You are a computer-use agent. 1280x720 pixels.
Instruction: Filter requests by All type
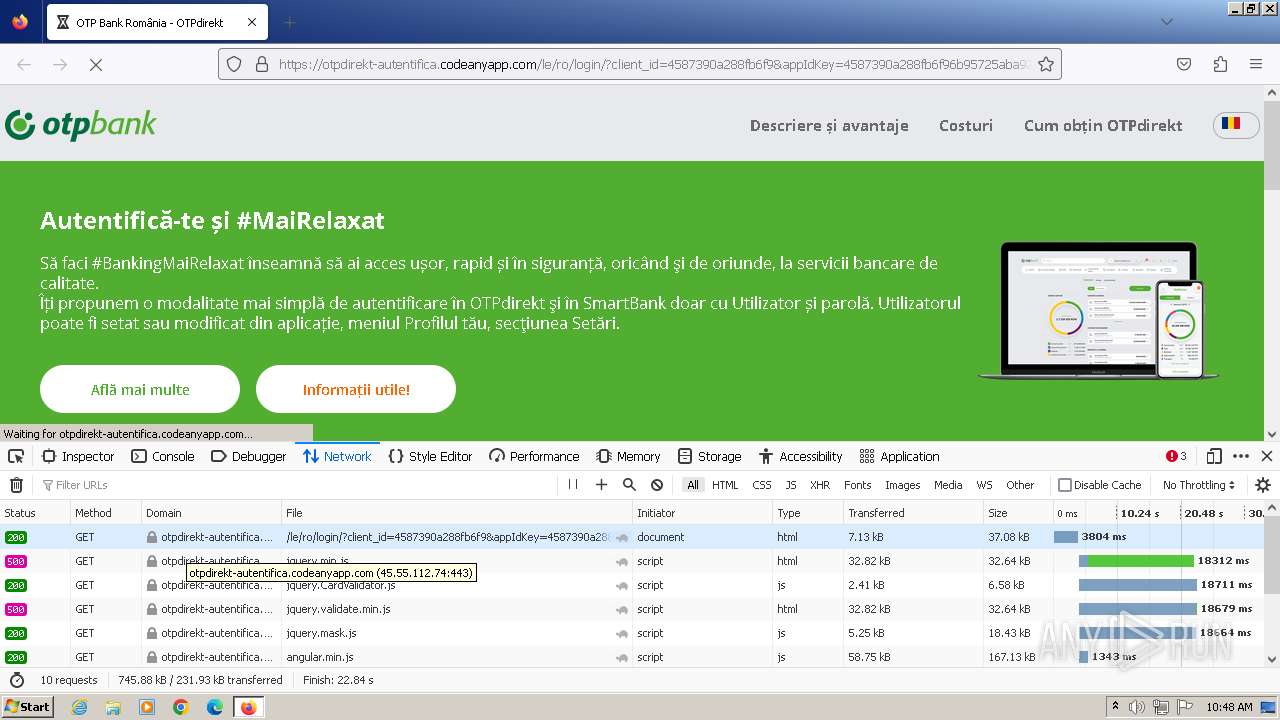tap(692, 485)
